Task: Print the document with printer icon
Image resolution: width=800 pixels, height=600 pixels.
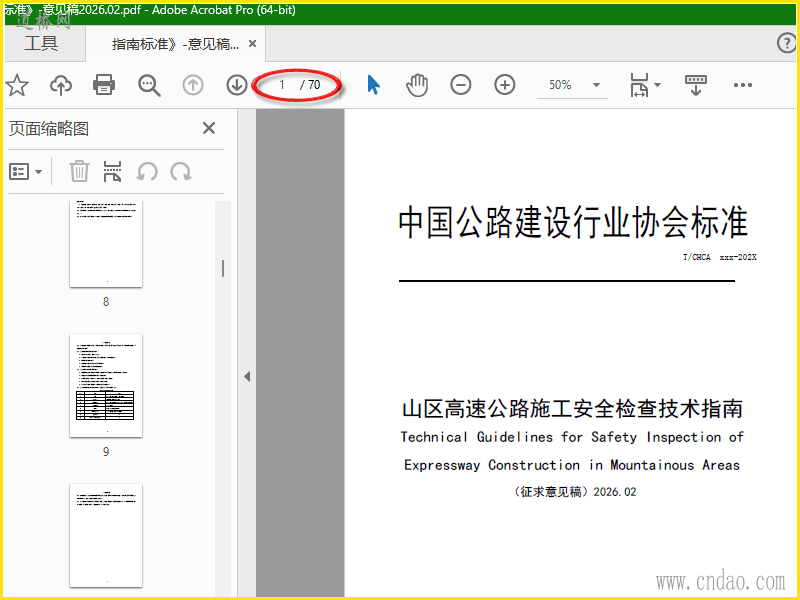Action: [104, 85]
